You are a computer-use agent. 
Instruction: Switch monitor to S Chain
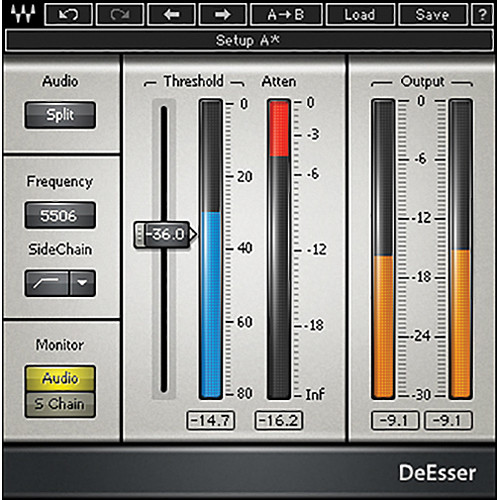point(60,404)
